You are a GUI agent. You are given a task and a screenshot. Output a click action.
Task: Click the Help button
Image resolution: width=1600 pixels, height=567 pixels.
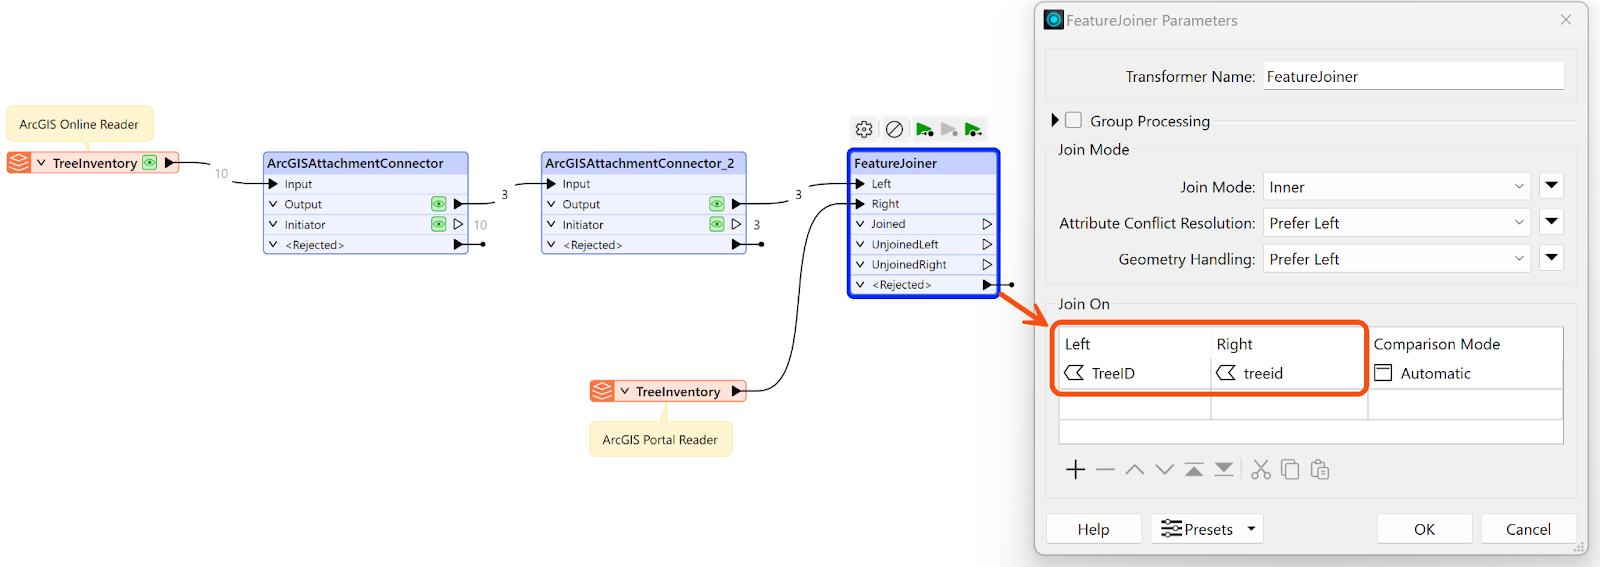point(1093,529)
